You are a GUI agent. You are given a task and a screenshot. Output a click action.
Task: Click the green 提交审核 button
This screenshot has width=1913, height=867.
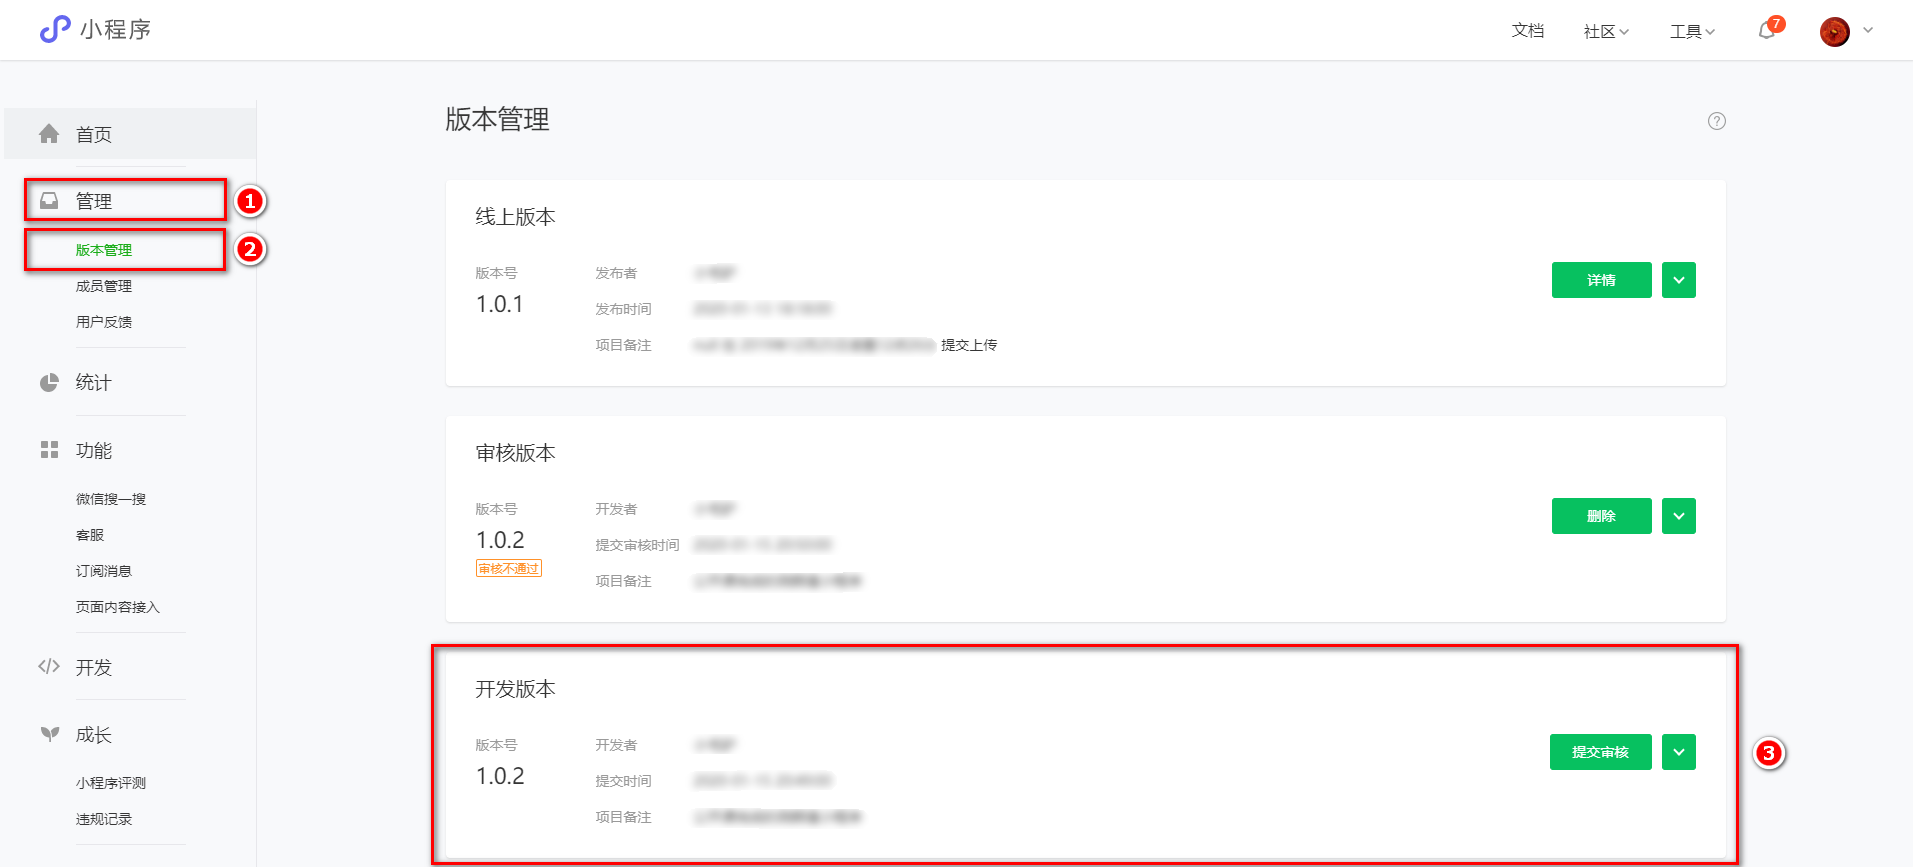pos(1600,752)
